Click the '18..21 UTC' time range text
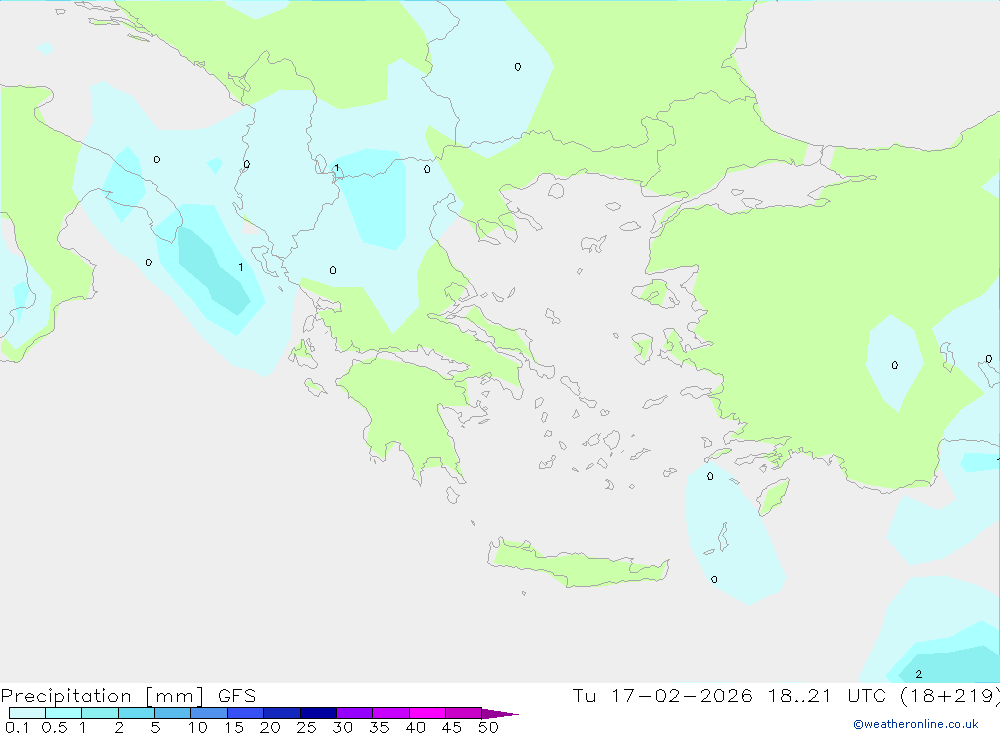This screenshot has height=733, width=1000. pos(827,695)
